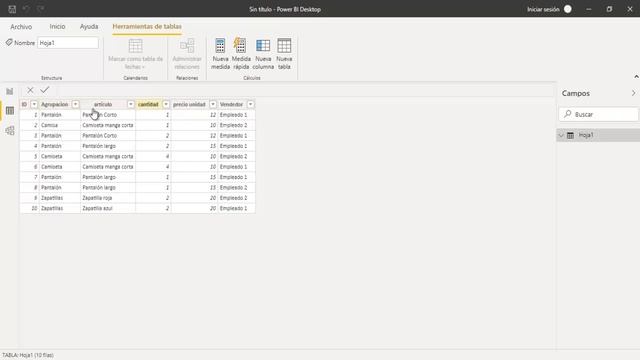Viewport: 640px width, 360px height.
Task: Click the Campos panel title
Action: (x=576, y=93)
